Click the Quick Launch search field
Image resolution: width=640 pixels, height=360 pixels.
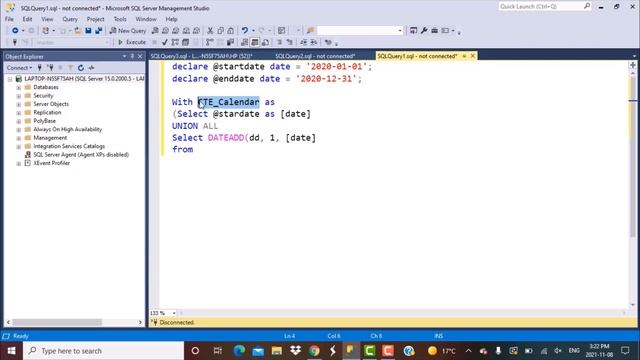coord(544,7)
